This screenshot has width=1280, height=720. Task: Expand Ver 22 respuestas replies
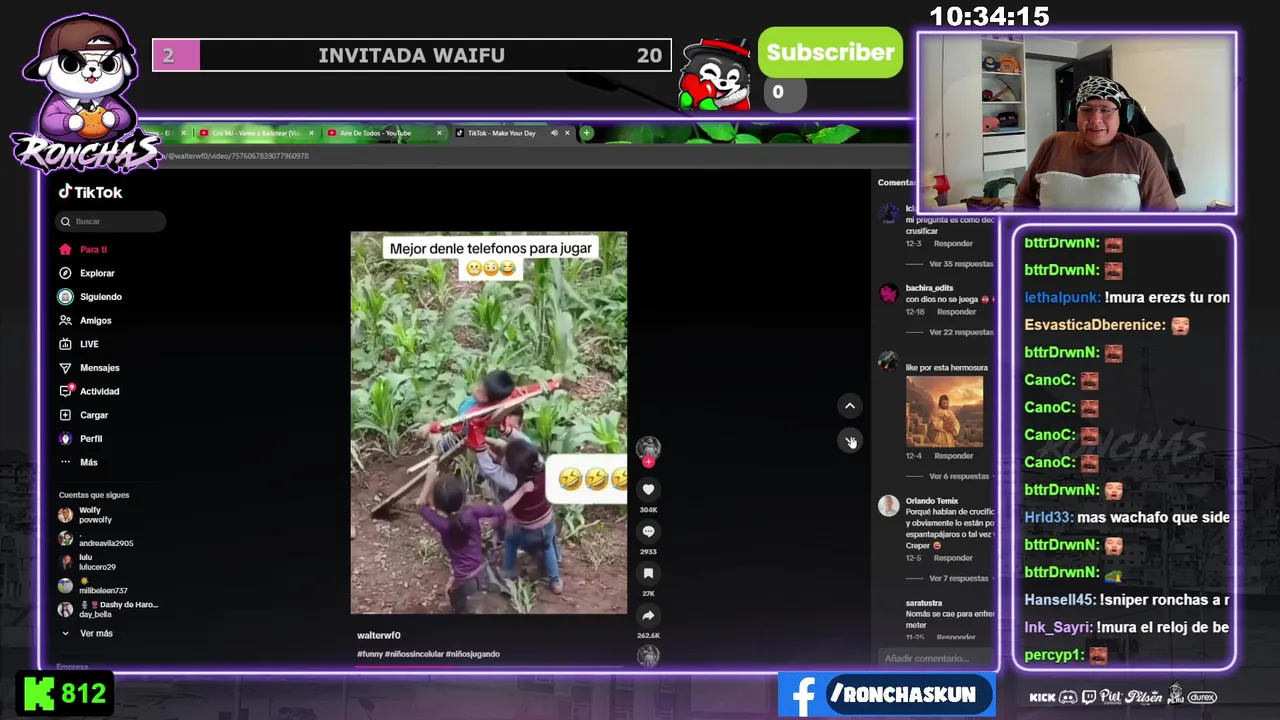[961, 332]
